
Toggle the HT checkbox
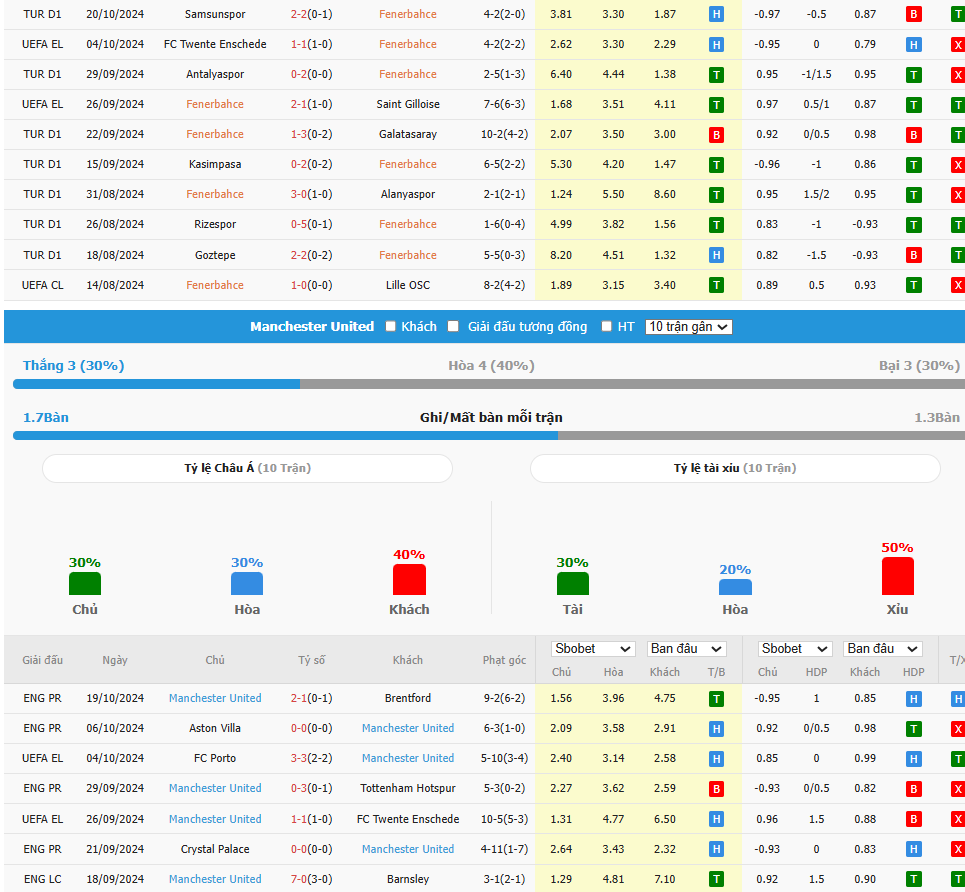607,326
